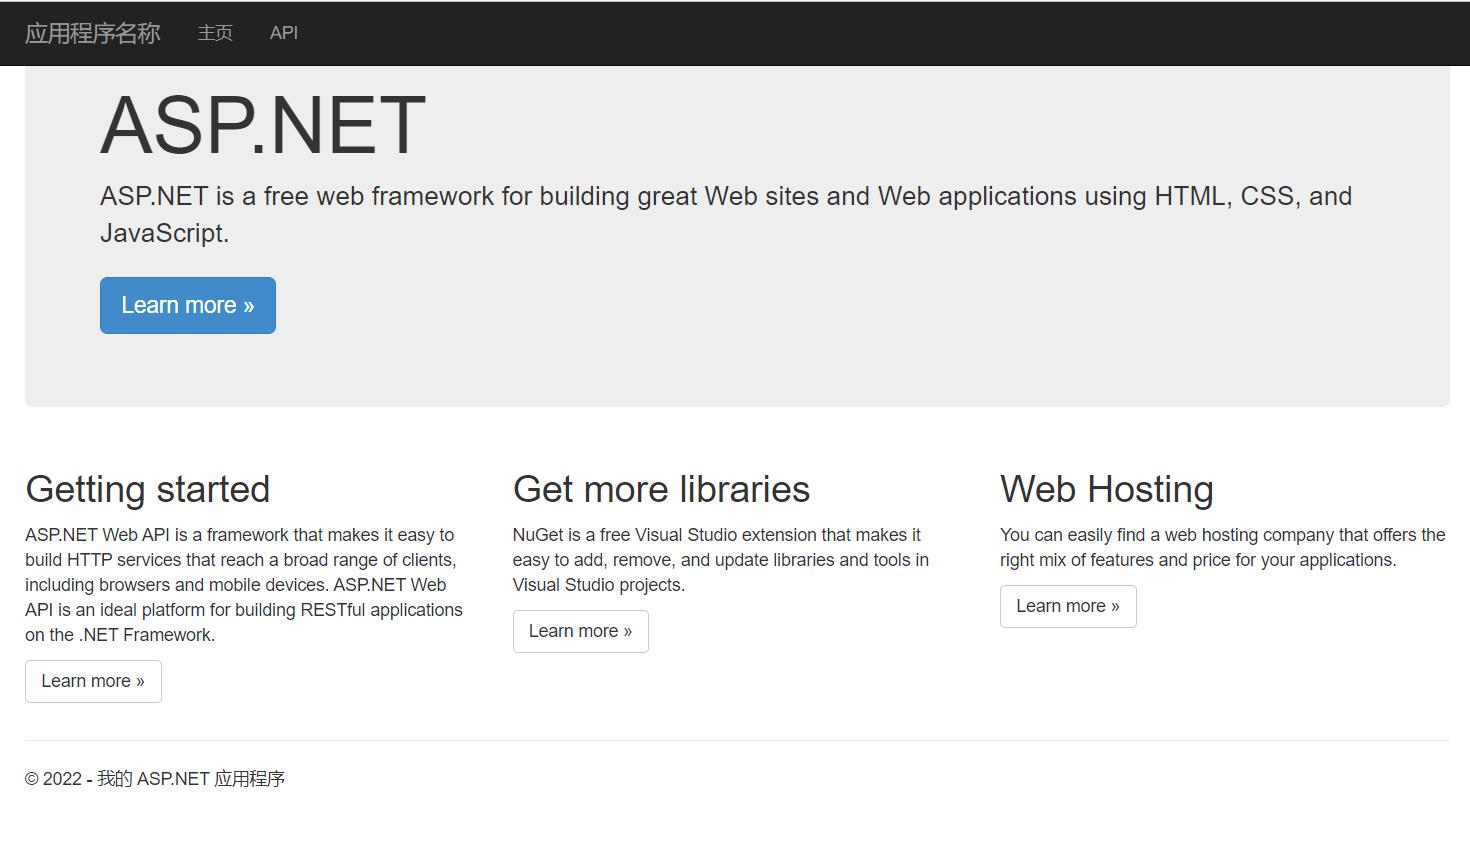
Task: Click Learn more under Web Hosting
Action: (1068, 606)
